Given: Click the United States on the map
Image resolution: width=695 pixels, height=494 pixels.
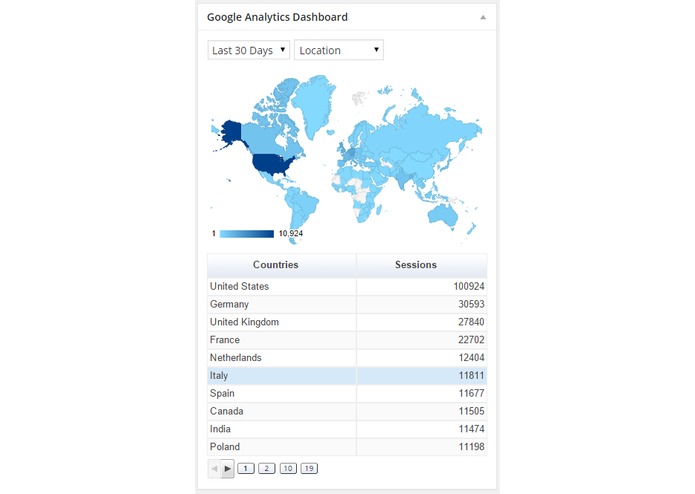Looking at the screenshot, I should (270, 164).
